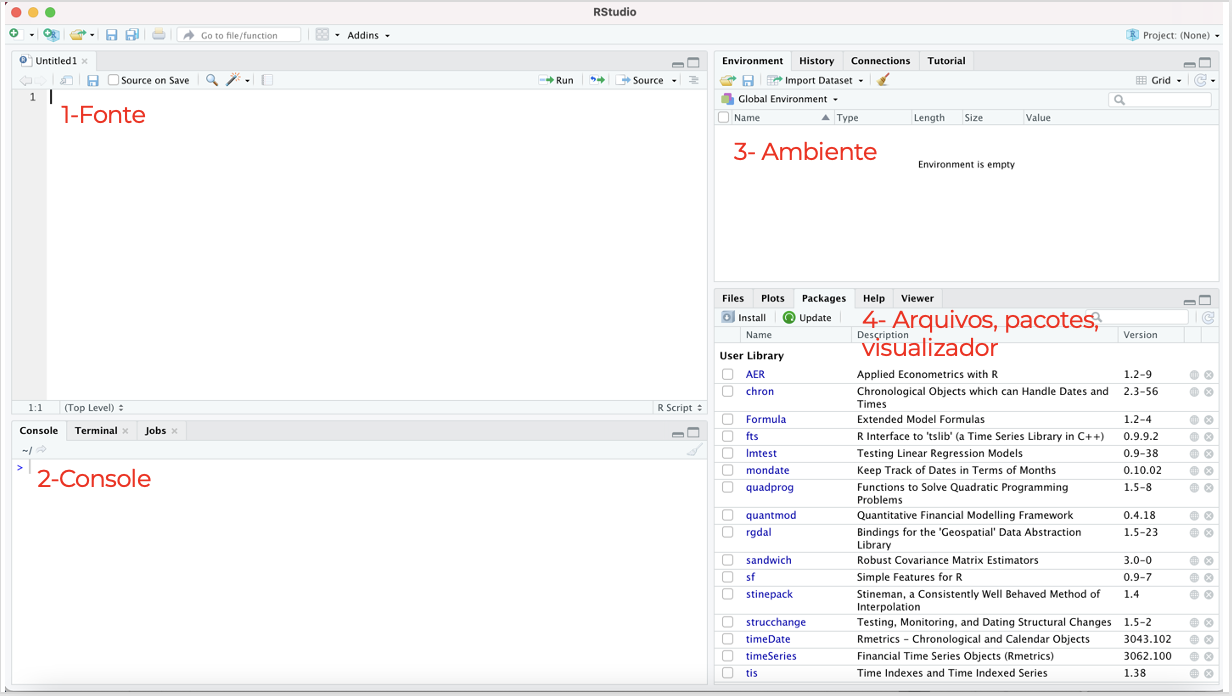Click the new file icon in main toolbar
The width and height of the screenshot is (1232, 696).
point(14,35)
